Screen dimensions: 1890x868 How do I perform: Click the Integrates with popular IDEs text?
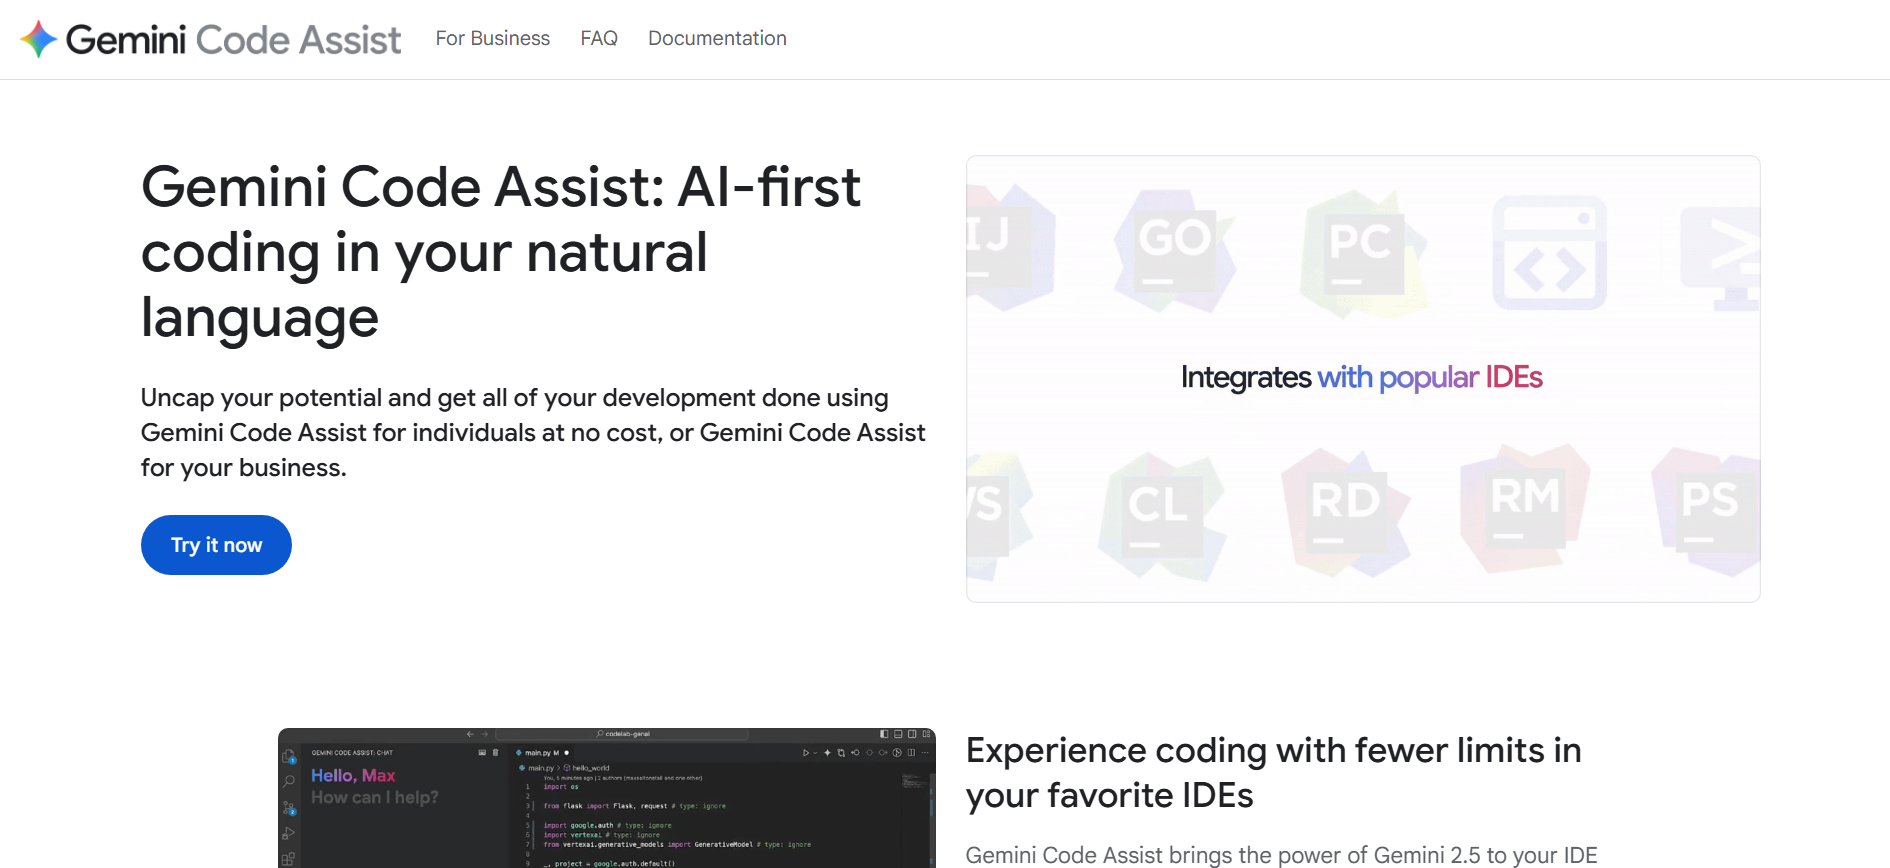click(x=1361, y=377)
